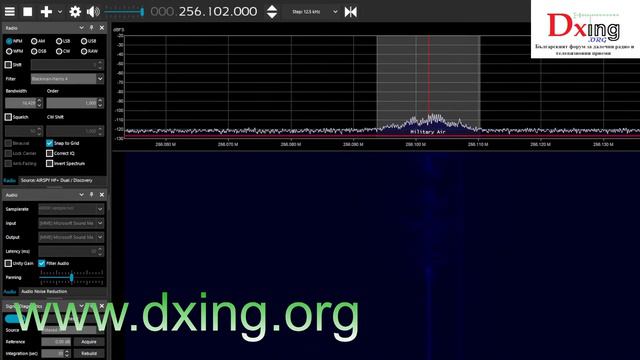Click the 256.070 M frequency axis label
Viewport: 640px width, 360px height.
(228, 144)
